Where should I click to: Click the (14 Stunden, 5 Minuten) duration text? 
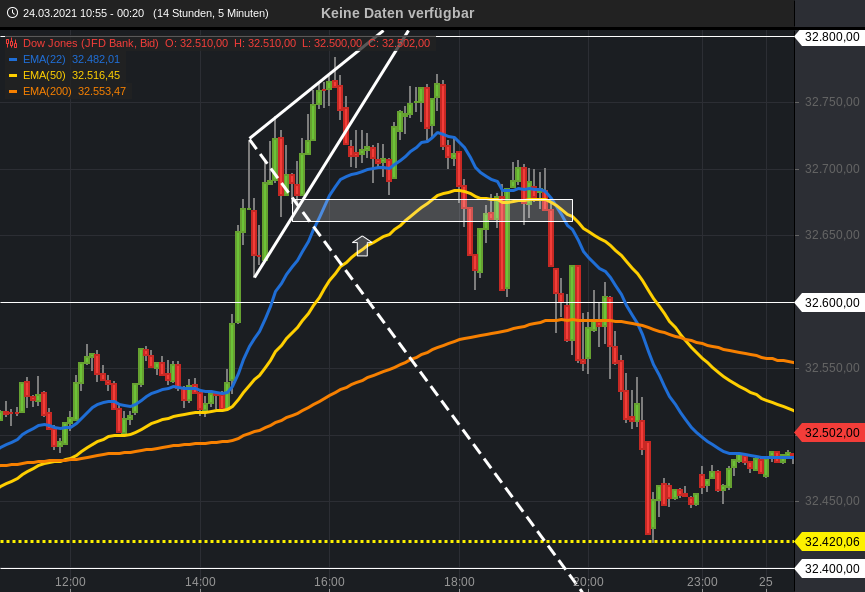point(211,13)
